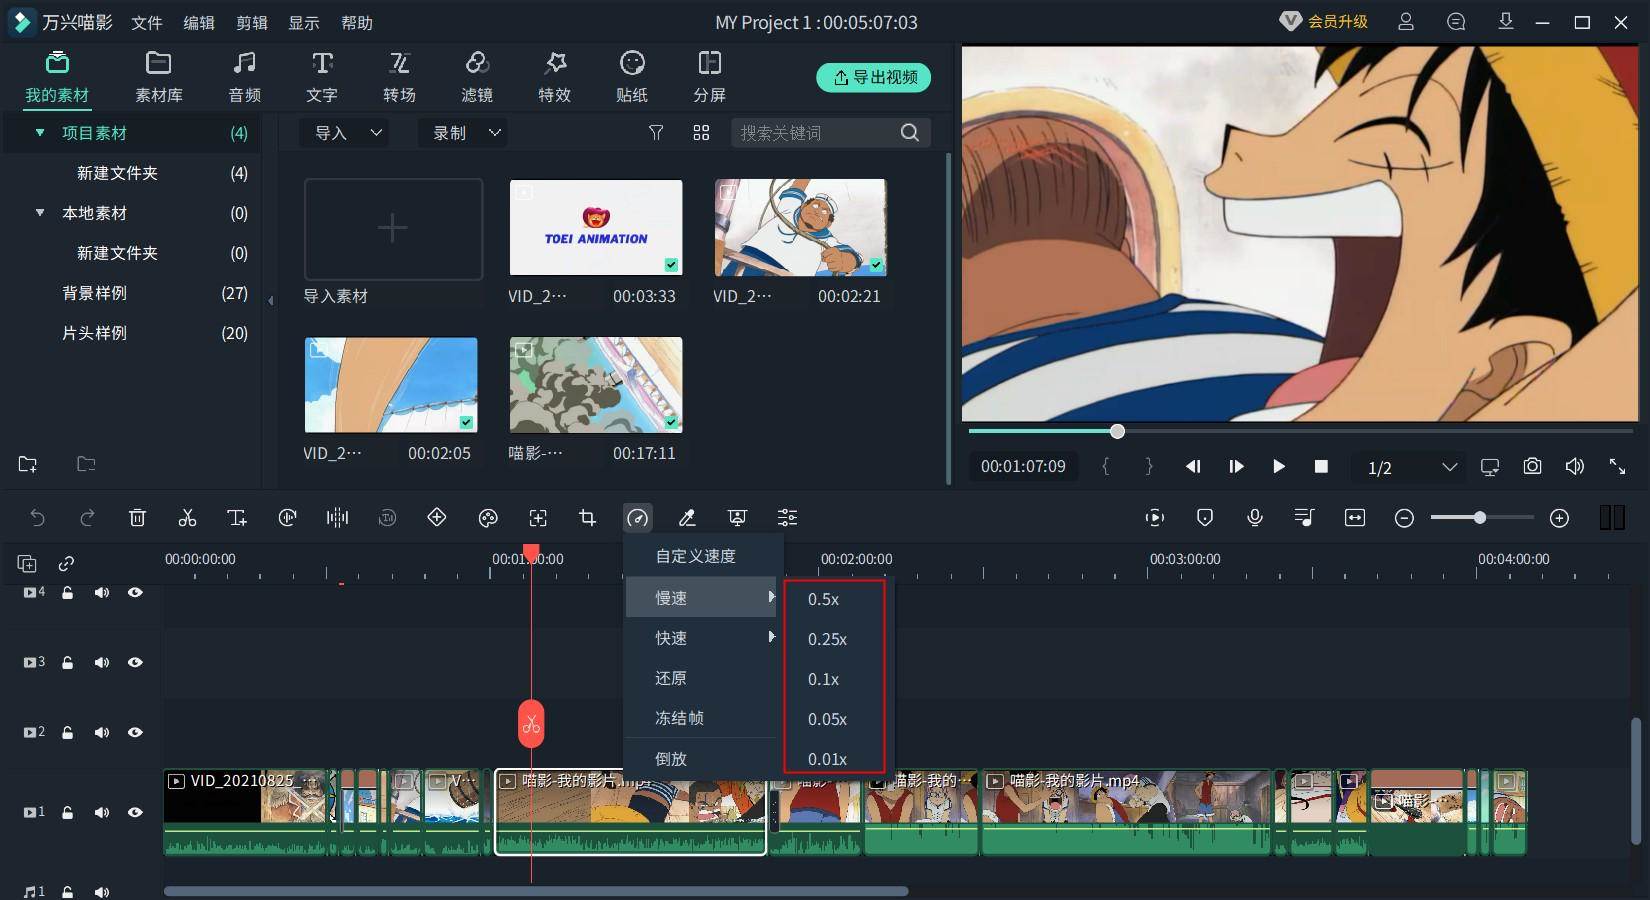
Task: Click the speed gauge icon
Action: pyautogui.click(x=637, y=517)
